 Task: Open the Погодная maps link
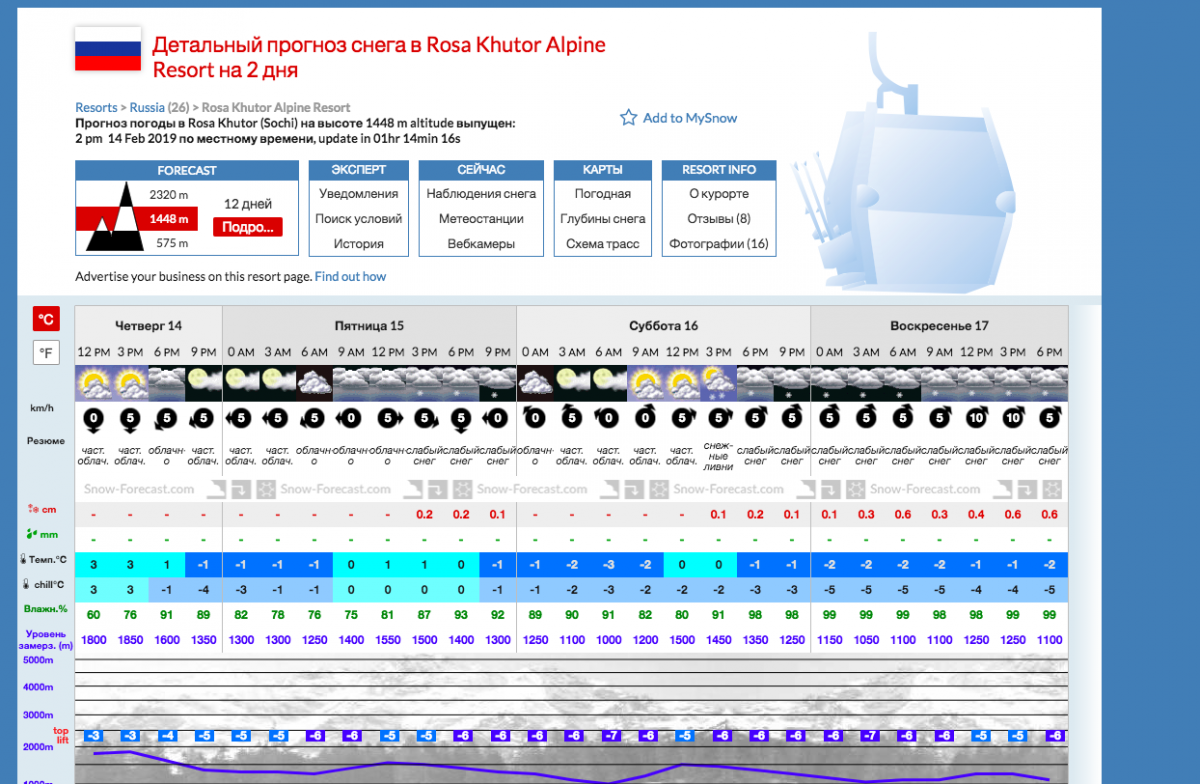[603, 194]
